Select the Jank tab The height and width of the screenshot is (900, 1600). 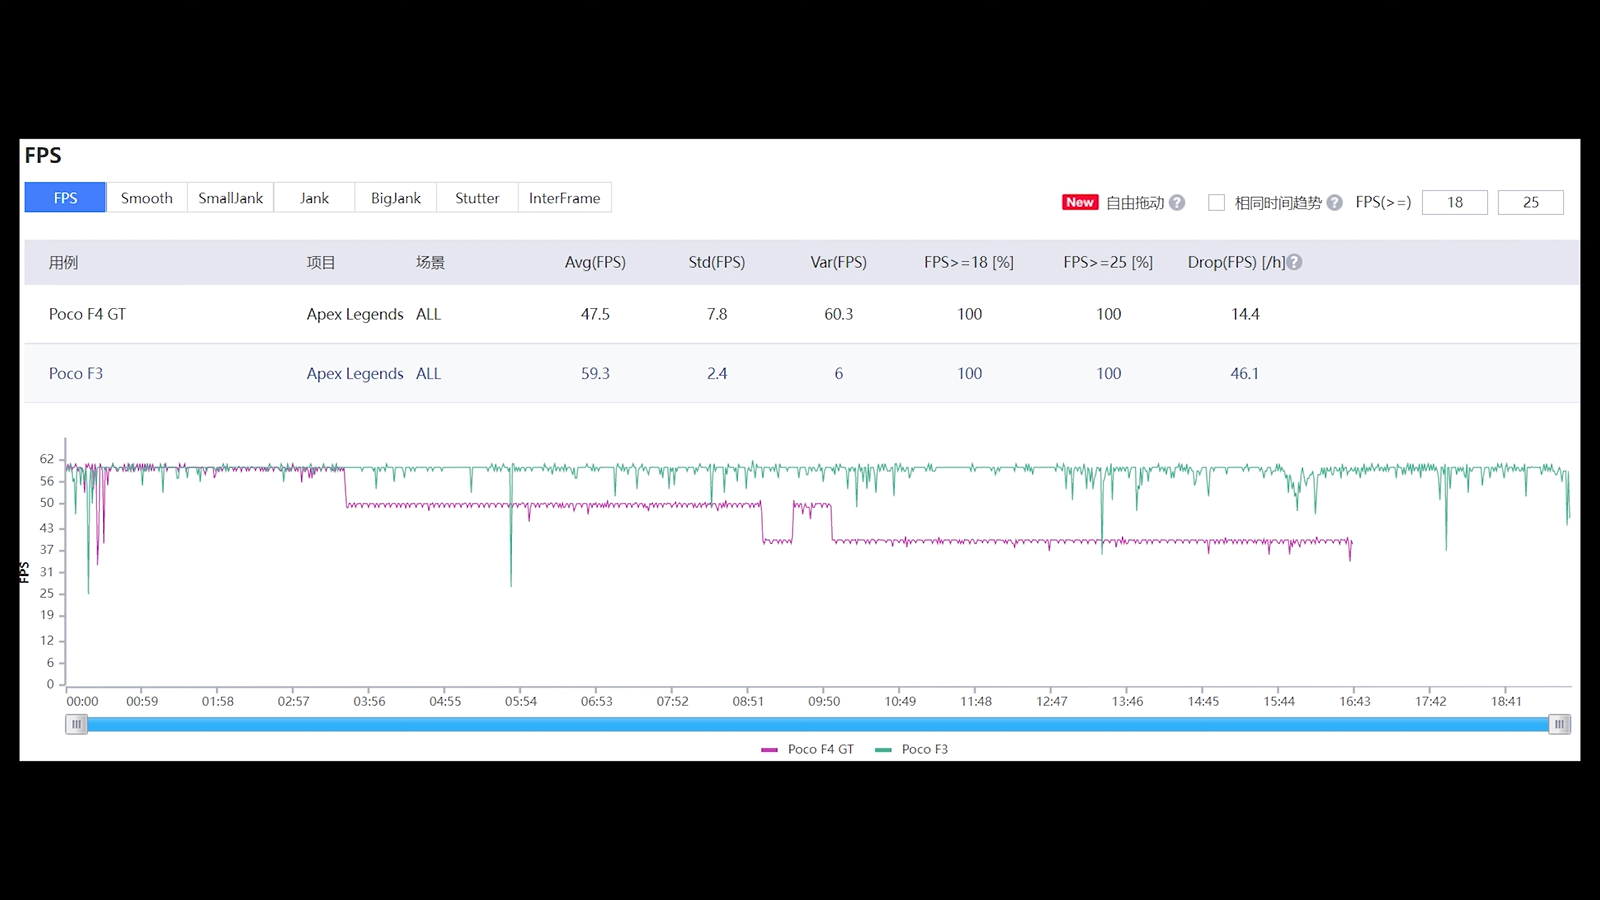314,198
